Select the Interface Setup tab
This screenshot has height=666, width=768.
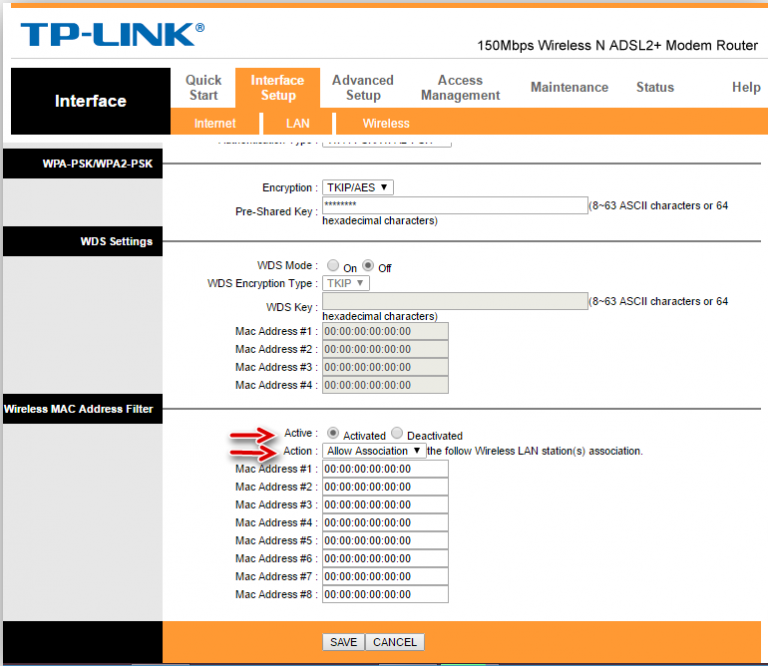tap(278, 88)
